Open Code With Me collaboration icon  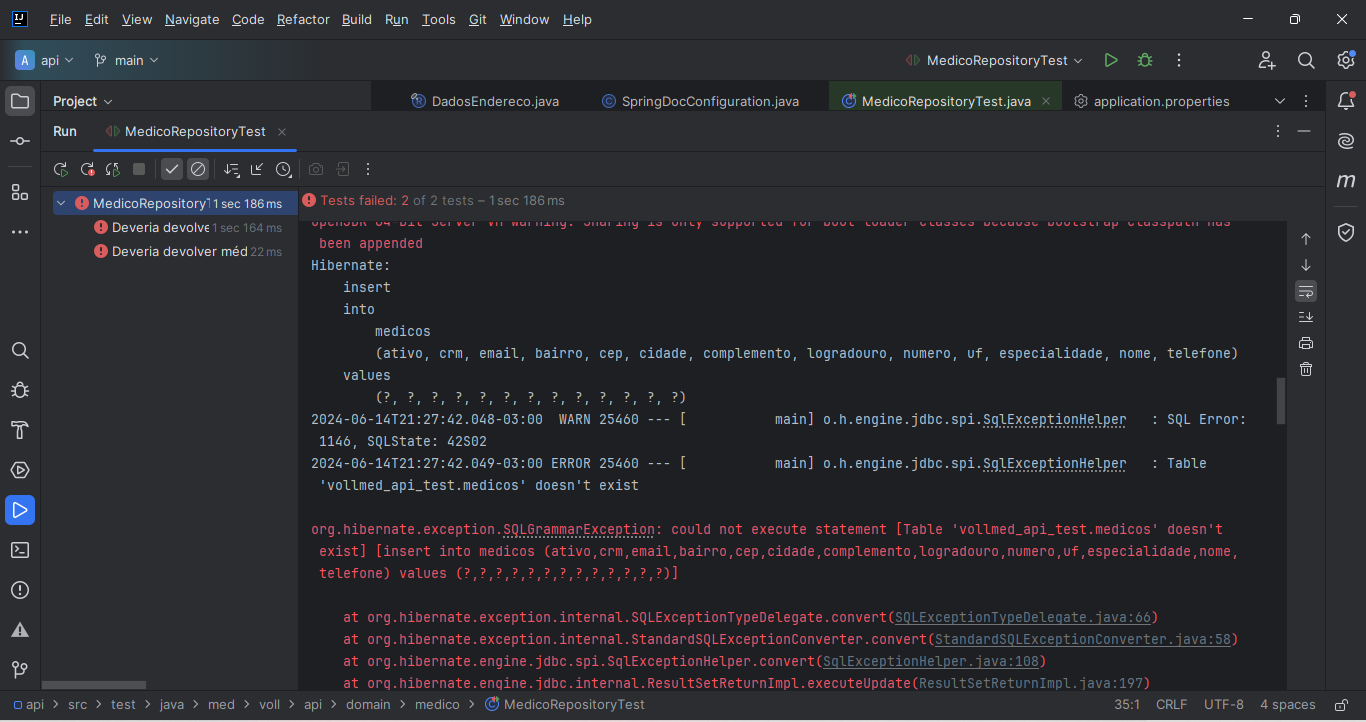point(1267,60)
